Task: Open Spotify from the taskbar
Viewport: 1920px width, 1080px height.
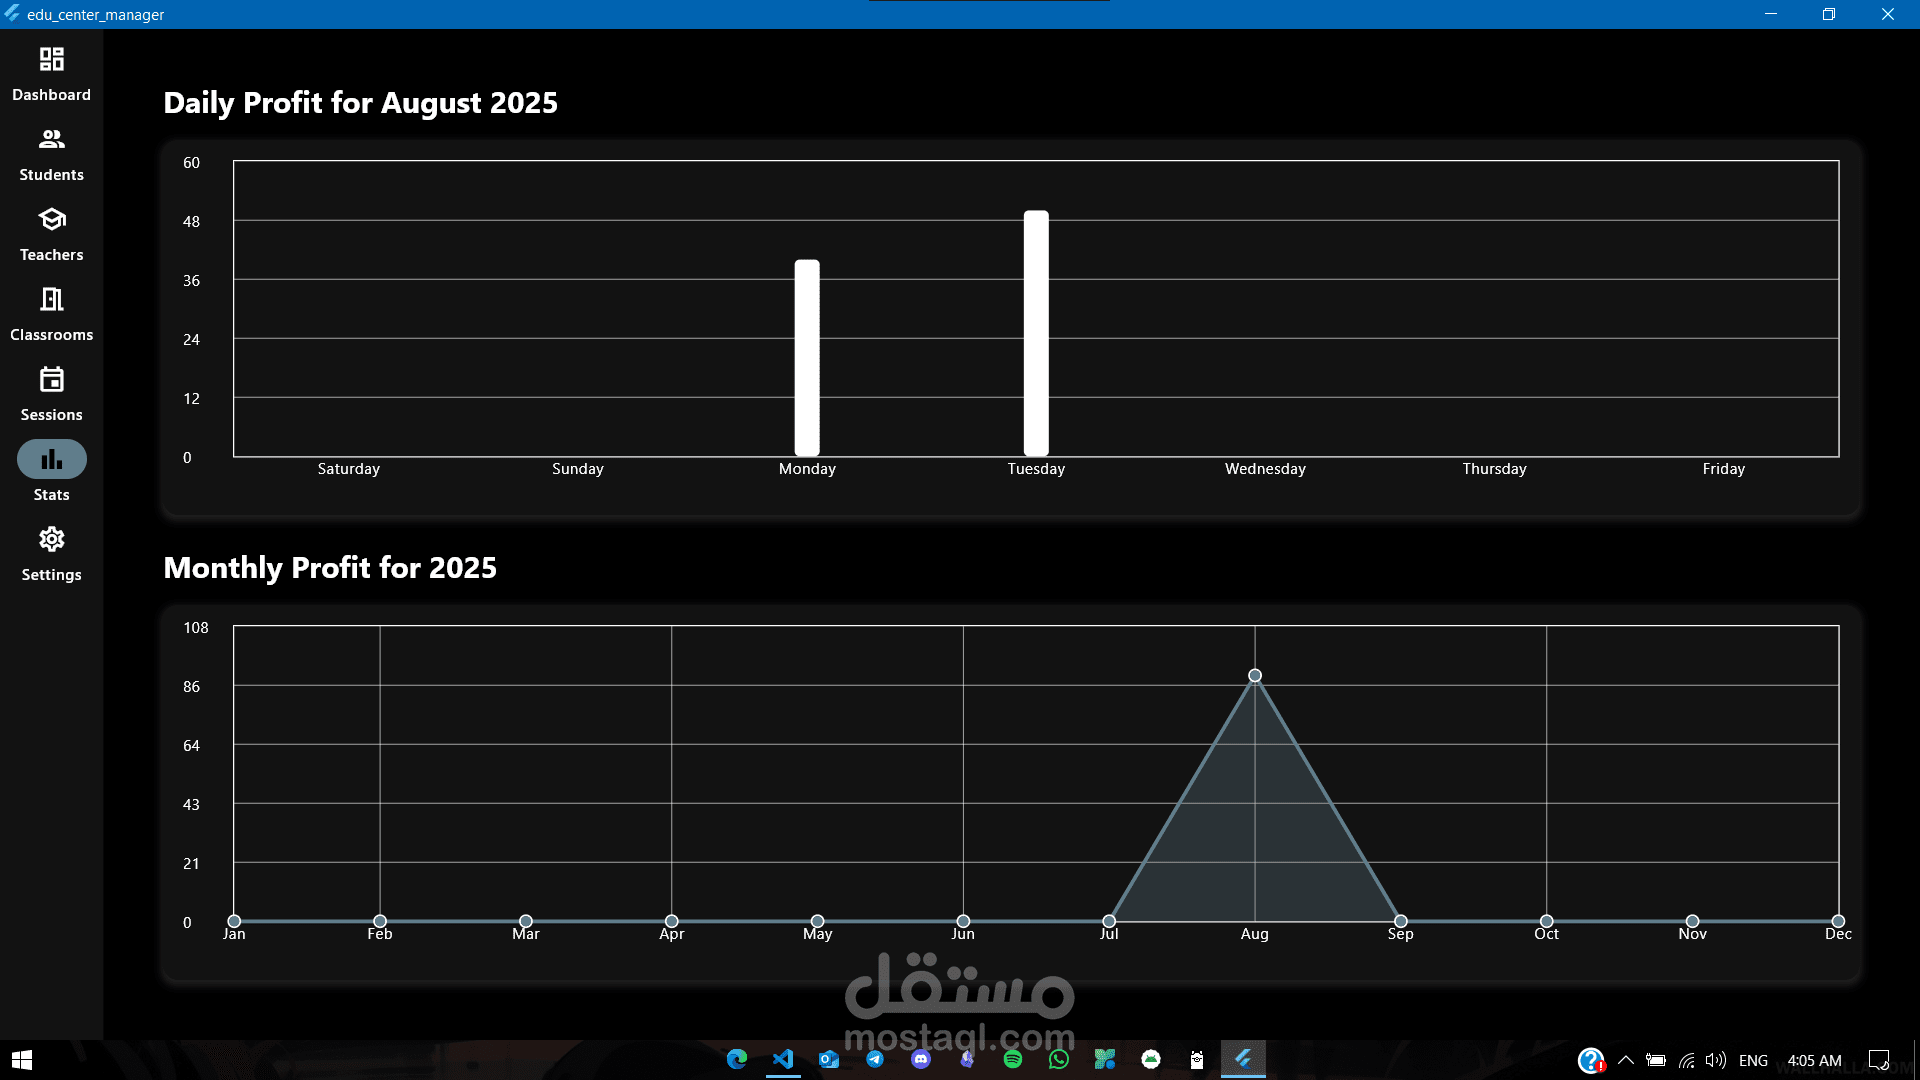Action: (x=1013, y=1059)
